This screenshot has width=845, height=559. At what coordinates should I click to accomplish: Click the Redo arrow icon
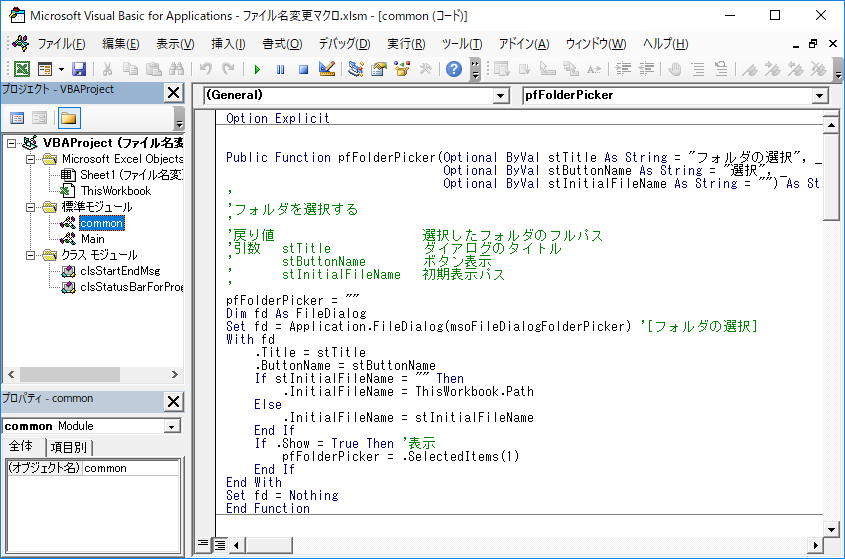click(228, 69)
